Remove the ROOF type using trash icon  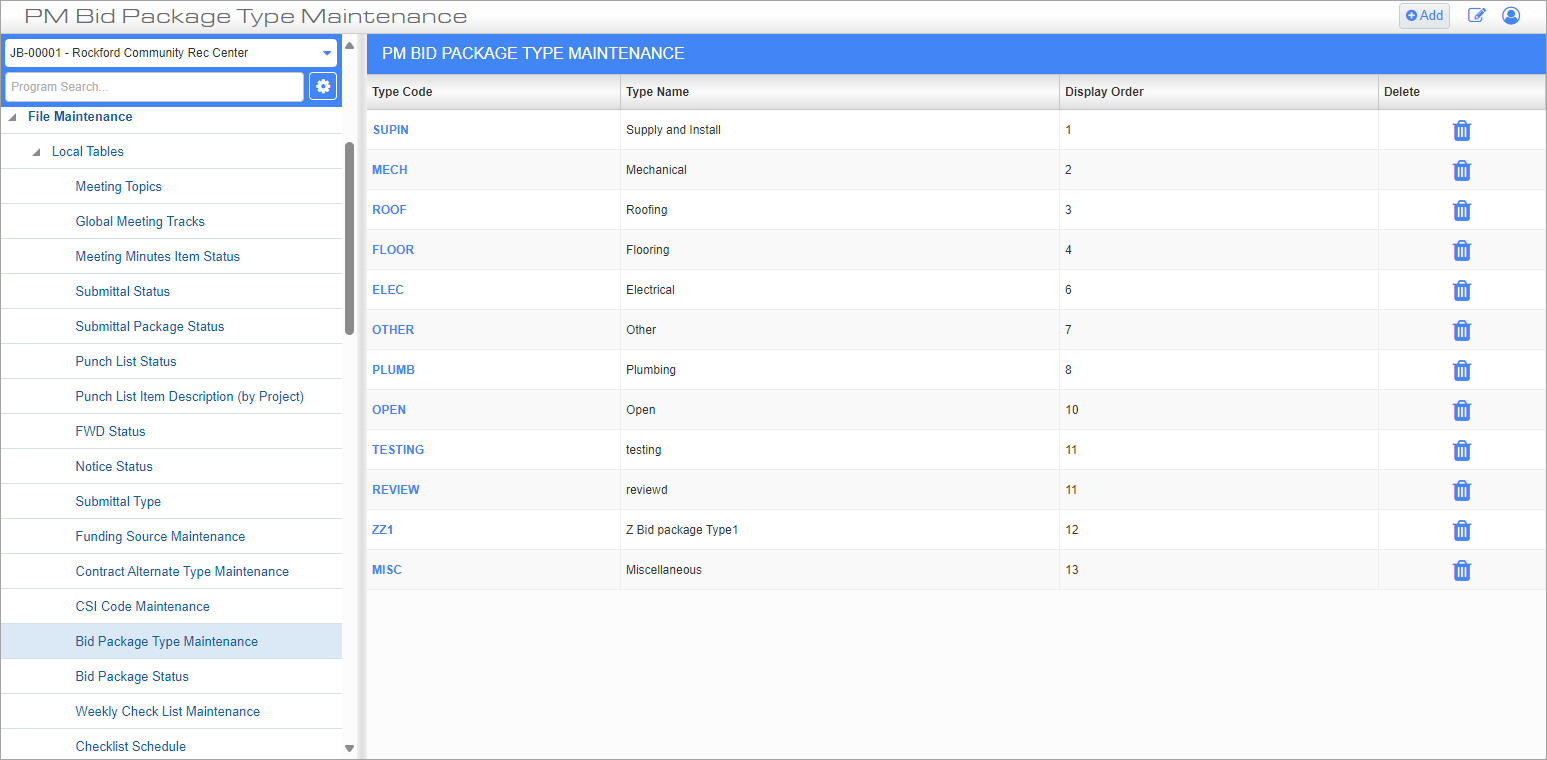[x=1461, y=210]
